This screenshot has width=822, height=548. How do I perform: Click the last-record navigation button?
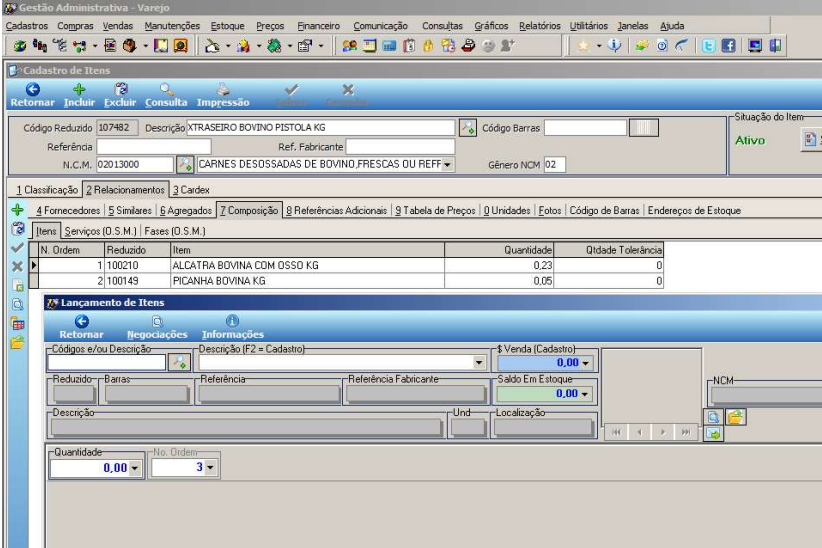[x=686, y=432]
